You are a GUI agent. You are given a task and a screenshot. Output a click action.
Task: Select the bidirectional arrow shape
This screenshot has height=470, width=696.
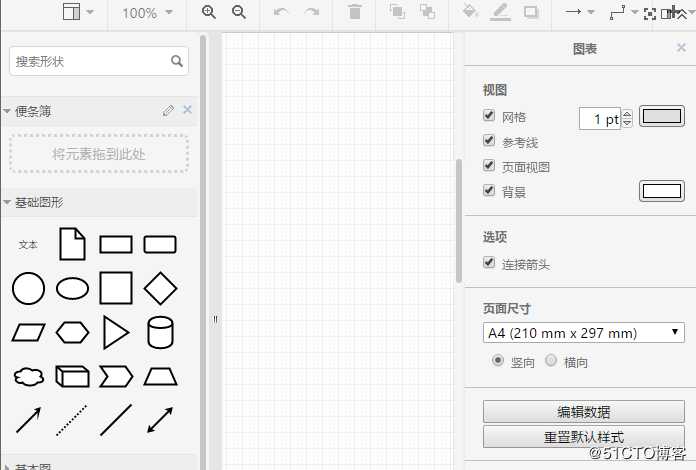(160, 420)
